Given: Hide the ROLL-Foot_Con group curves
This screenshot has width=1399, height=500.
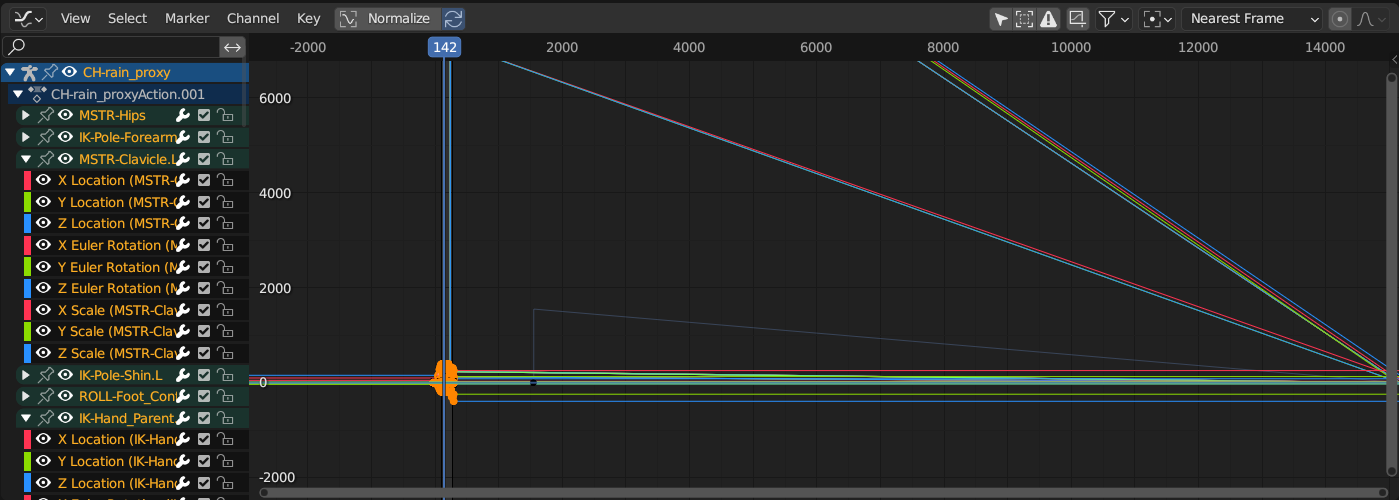Looking at the screenshot, I should coord(66,396).
